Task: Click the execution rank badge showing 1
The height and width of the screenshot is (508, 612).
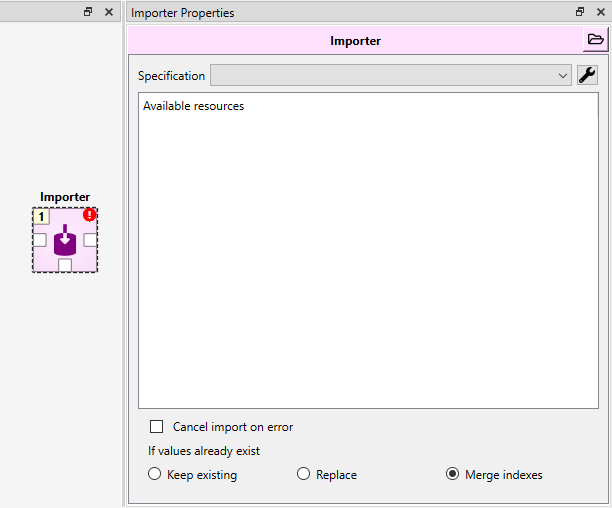Action: pos(41,217)
